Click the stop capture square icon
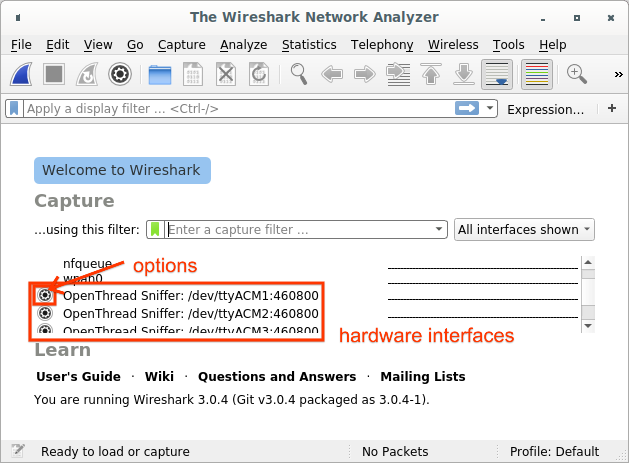The image size is (631, 466). pos(55,74)
